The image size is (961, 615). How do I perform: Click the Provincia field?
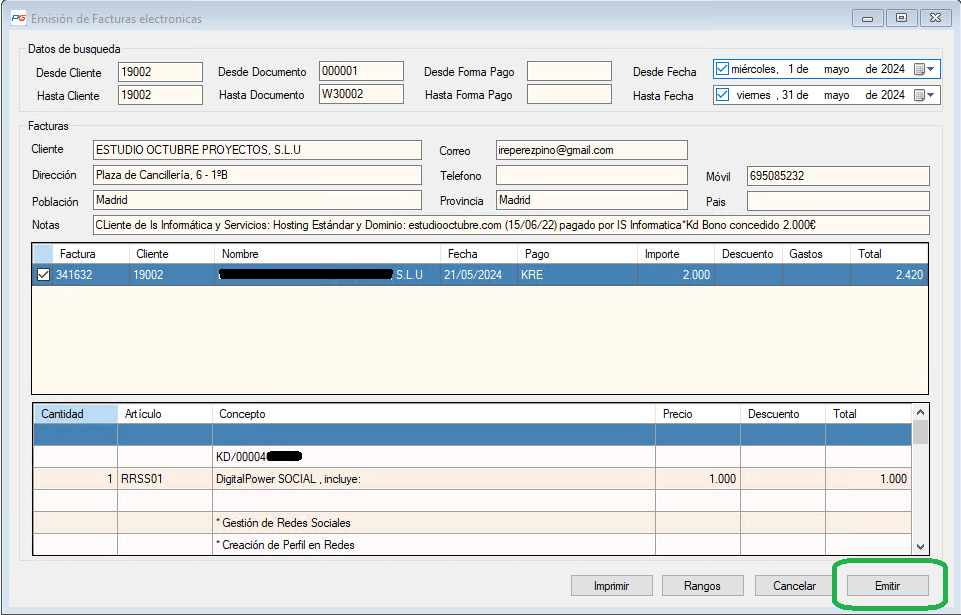[591, 201]
